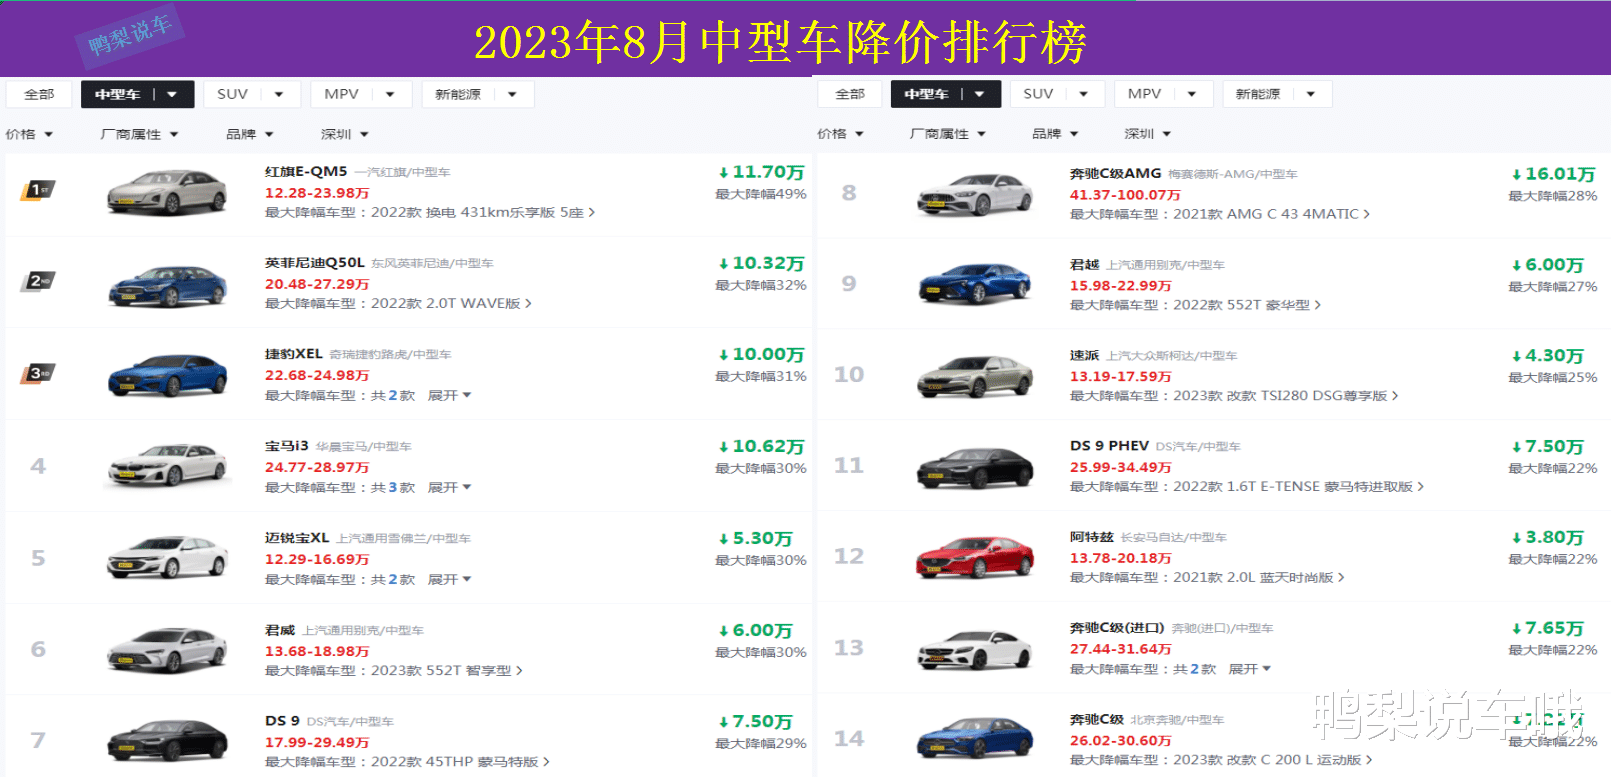Image resolution: width=1611 pixels, height=777 pixels.
Task: Open the 君越 blue car image
Action: 975,284
